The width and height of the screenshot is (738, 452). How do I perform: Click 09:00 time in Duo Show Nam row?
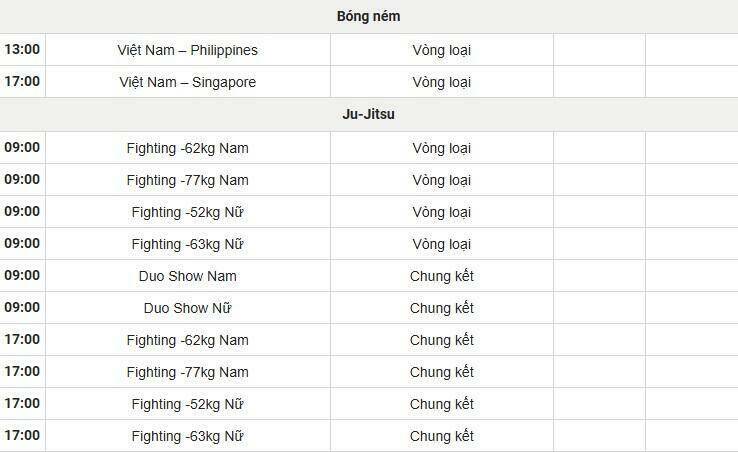22,276
